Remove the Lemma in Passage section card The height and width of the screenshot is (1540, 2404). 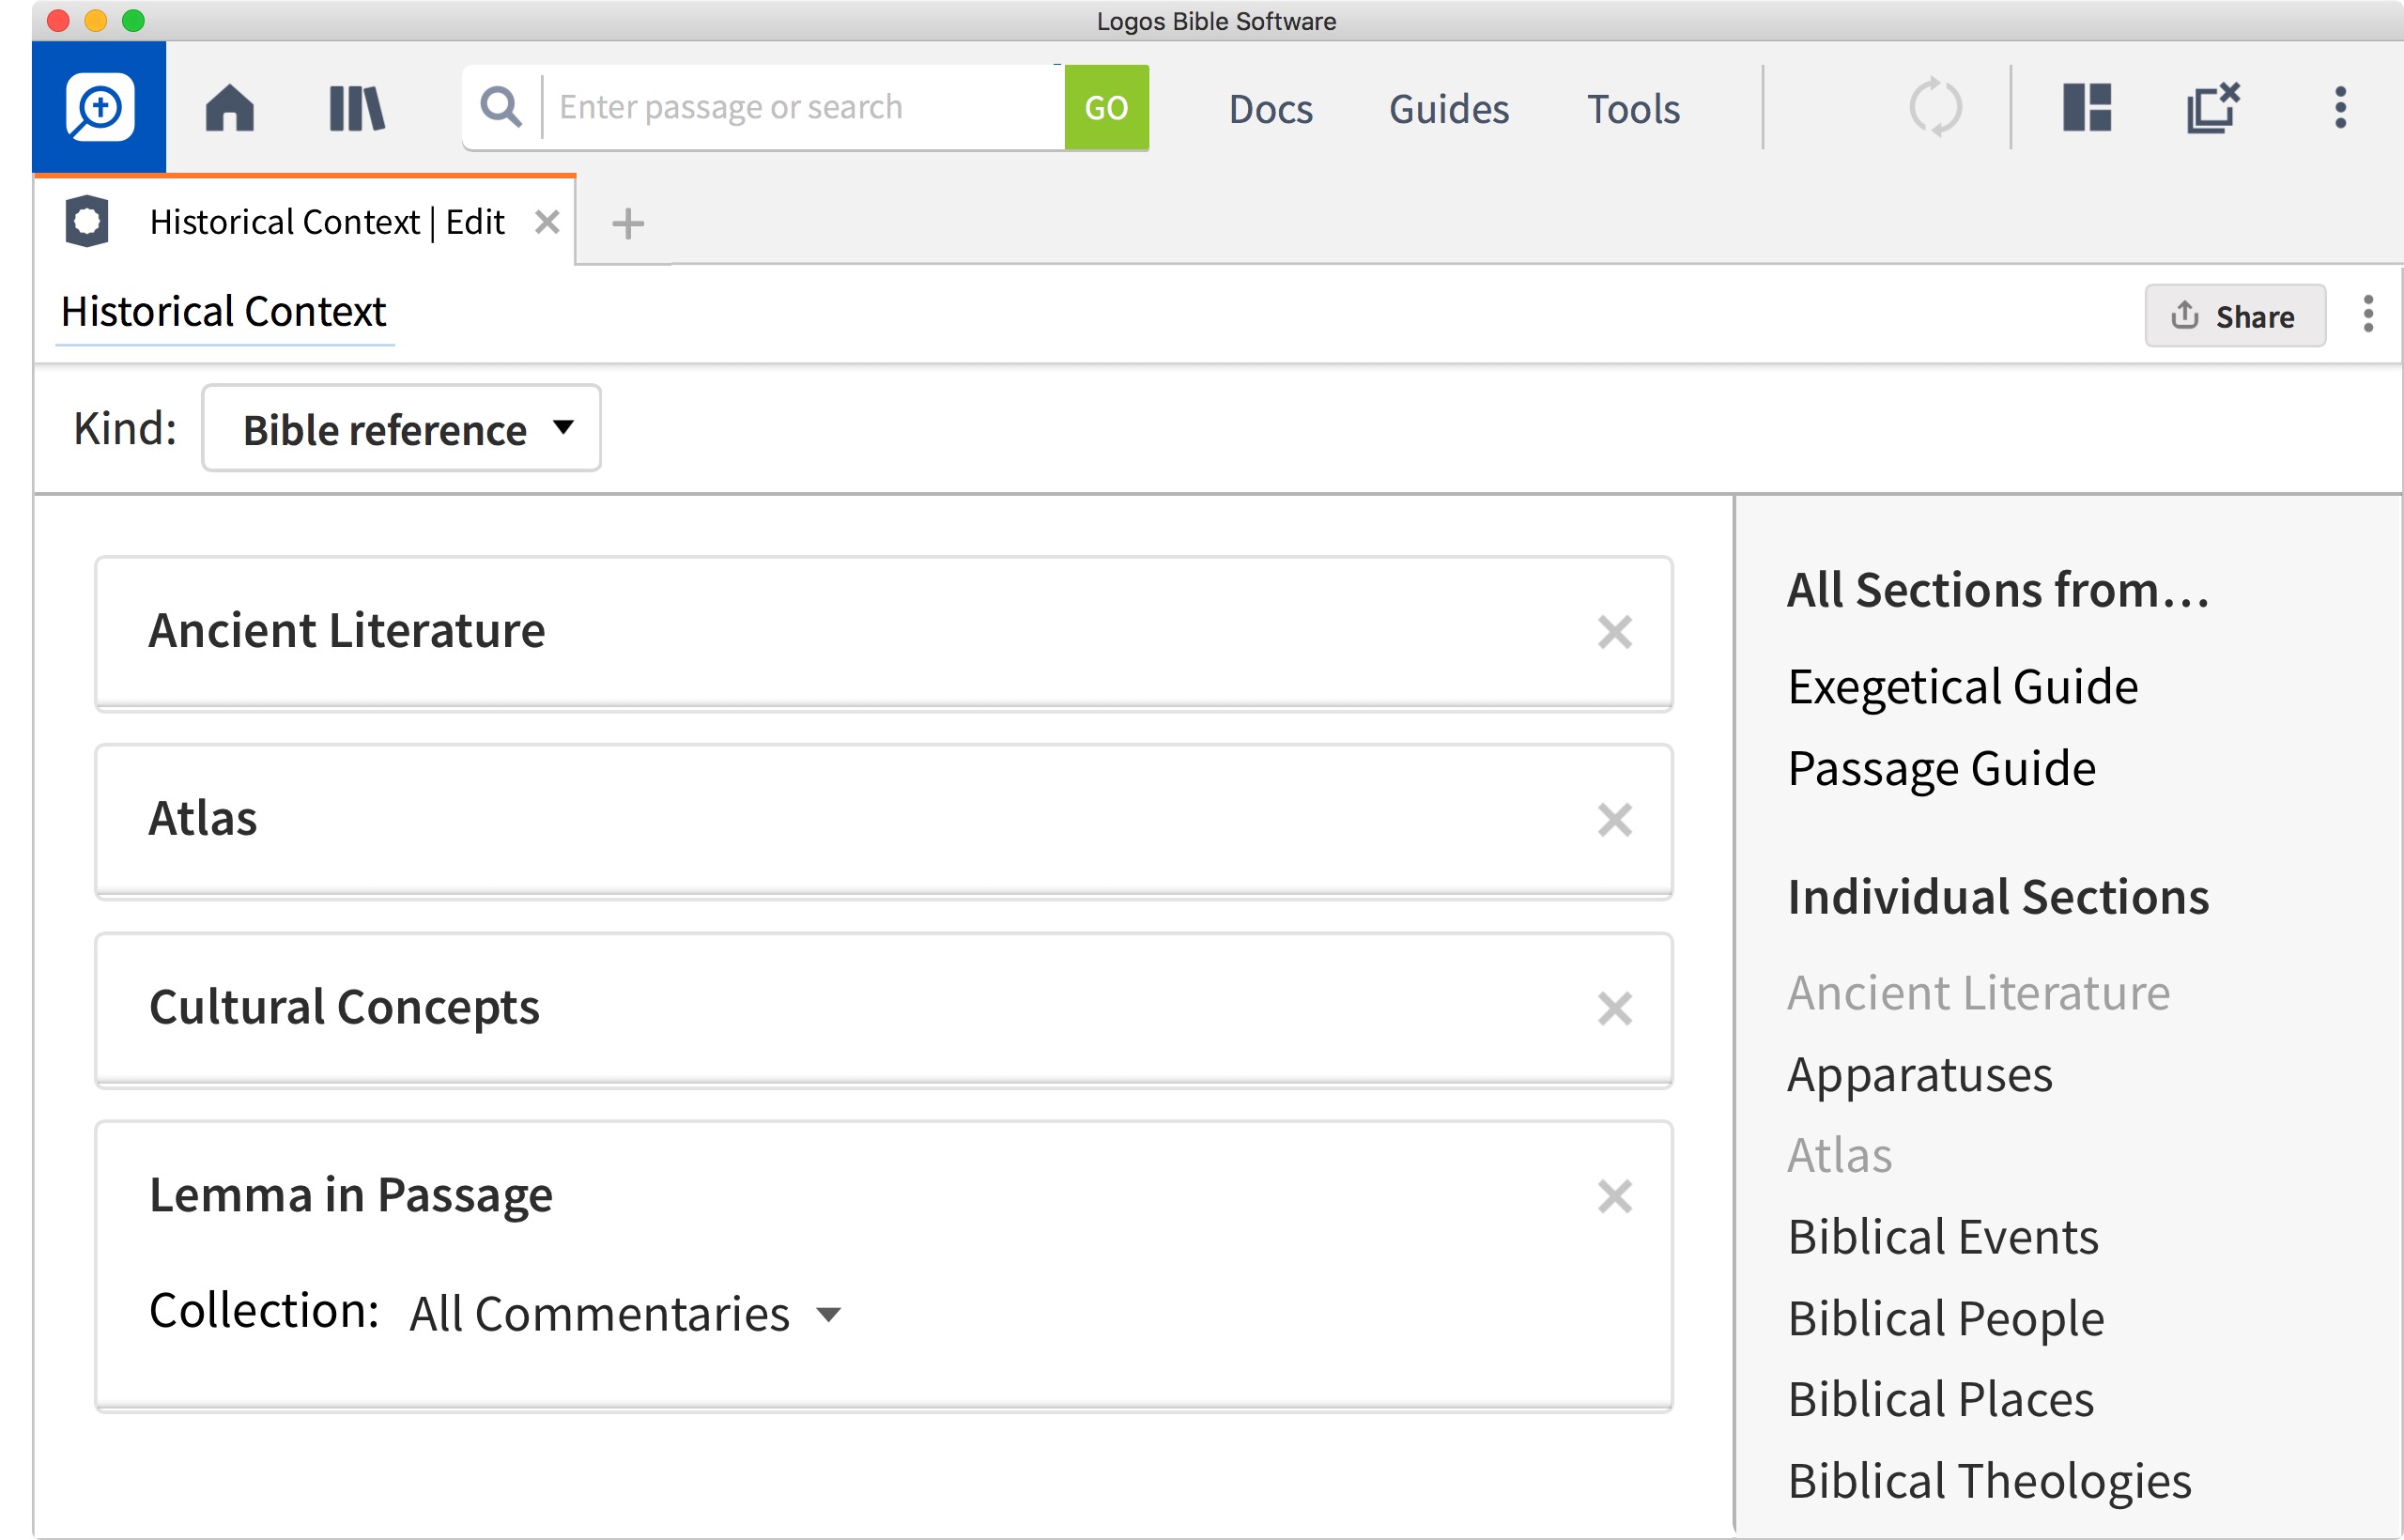[x=1614, y=1196]
